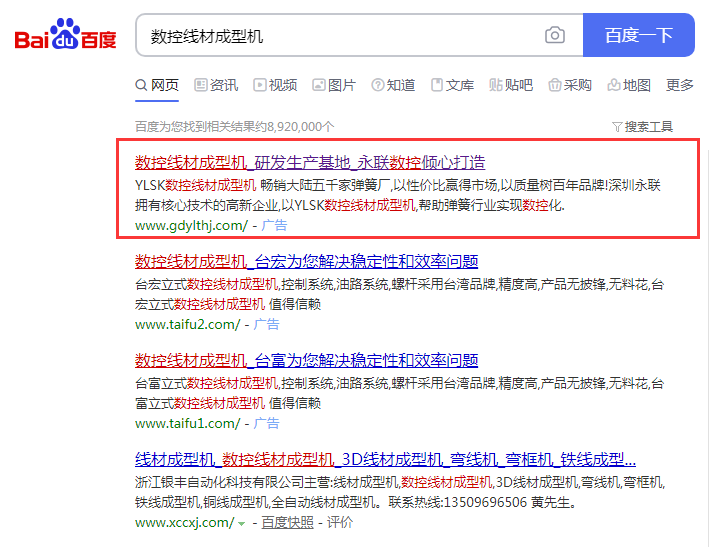This screenshot has height=547, width=713.
Task: Open the 知道 tab
Action: tap(393, 86)
